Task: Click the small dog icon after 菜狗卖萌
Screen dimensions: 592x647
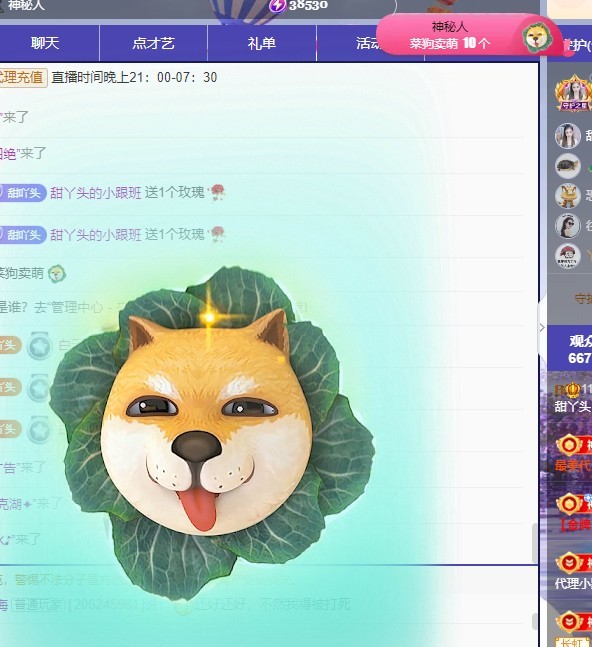Action: coord(57,274)
